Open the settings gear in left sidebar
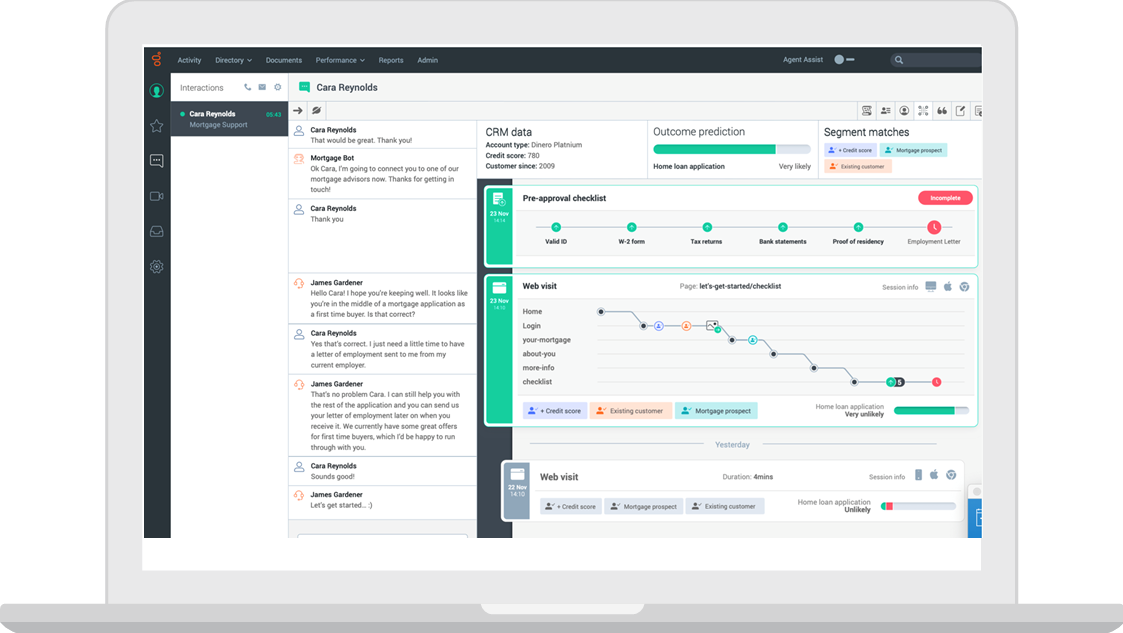Viewport: 1123px width, 633px height. click(x=156, y=267)
